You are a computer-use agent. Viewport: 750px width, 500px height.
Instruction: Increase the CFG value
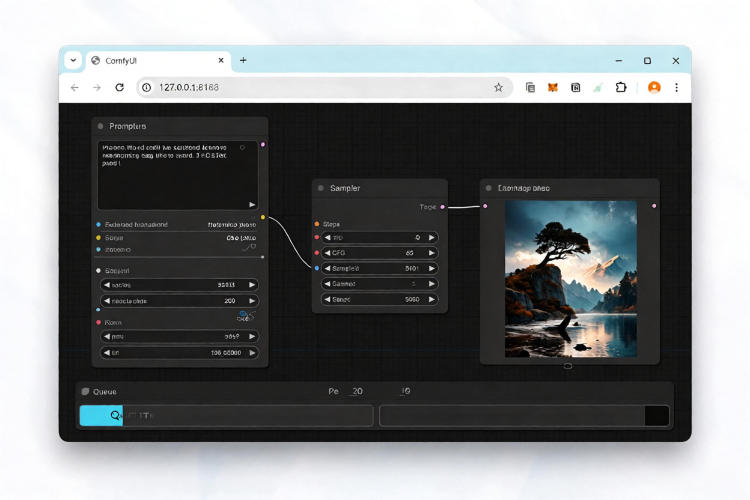pos(431,253)
